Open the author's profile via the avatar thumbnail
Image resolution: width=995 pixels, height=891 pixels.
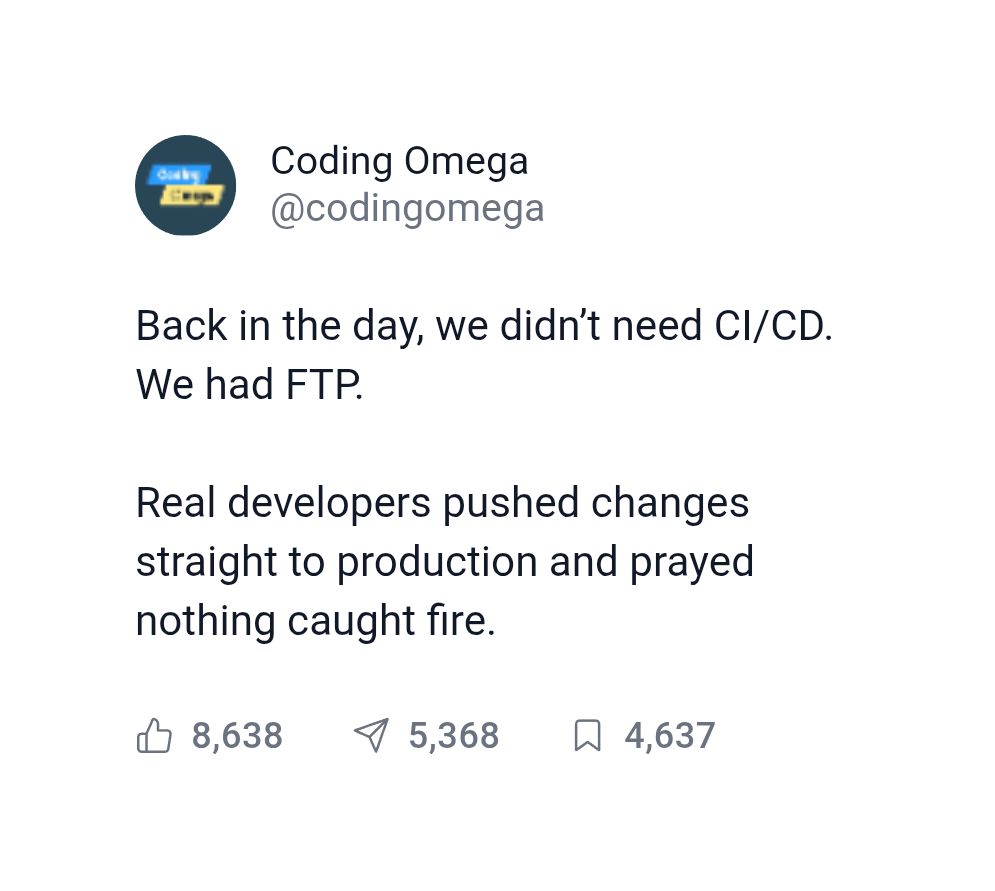(185, 185)
